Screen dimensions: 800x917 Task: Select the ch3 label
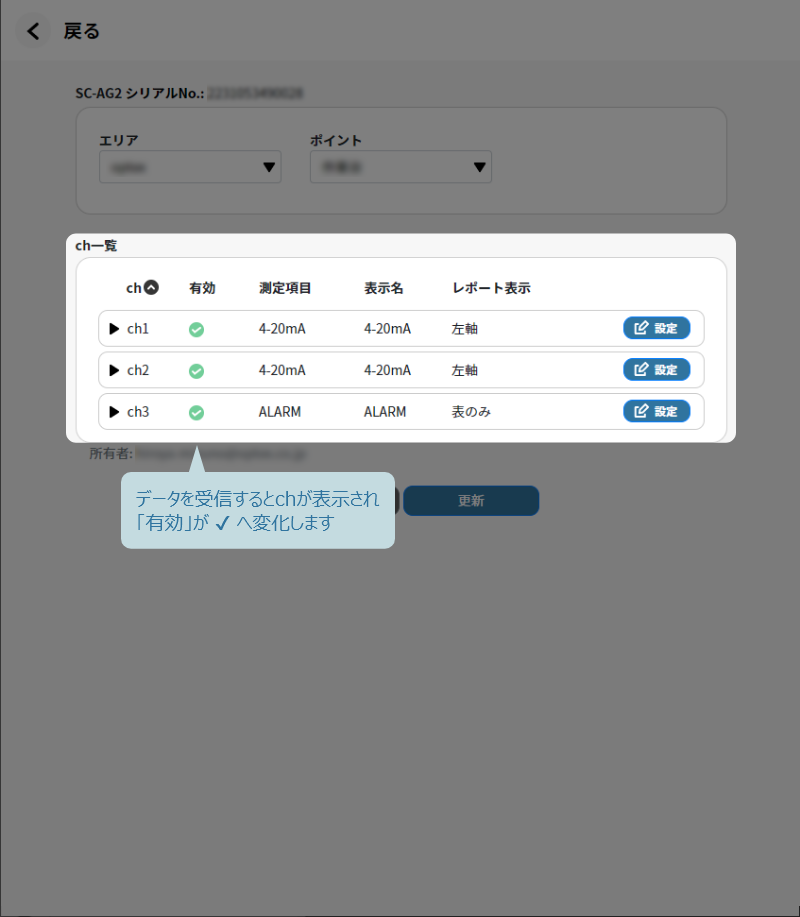(138, 412)
